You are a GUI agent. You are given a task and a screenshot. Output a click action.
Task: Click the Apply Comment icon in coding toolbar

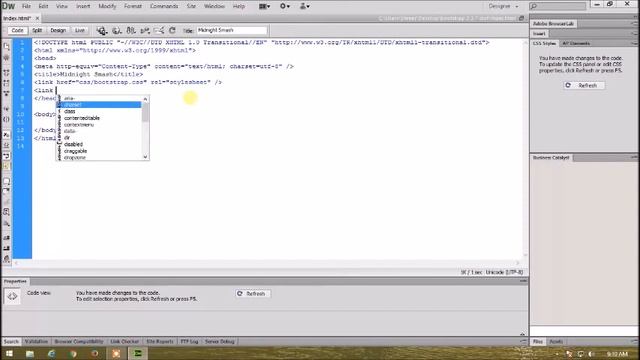coord(7,181)
